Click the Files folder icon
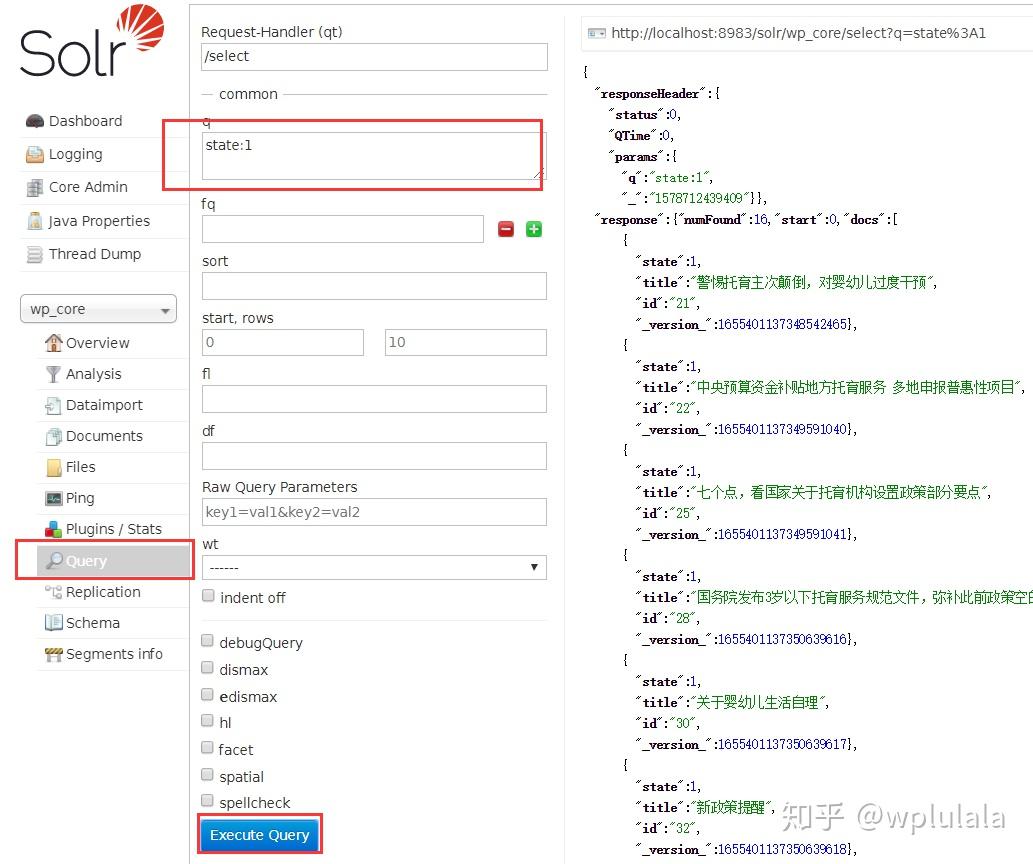Viewport: 1033px width, 864px height. point(54,467)
